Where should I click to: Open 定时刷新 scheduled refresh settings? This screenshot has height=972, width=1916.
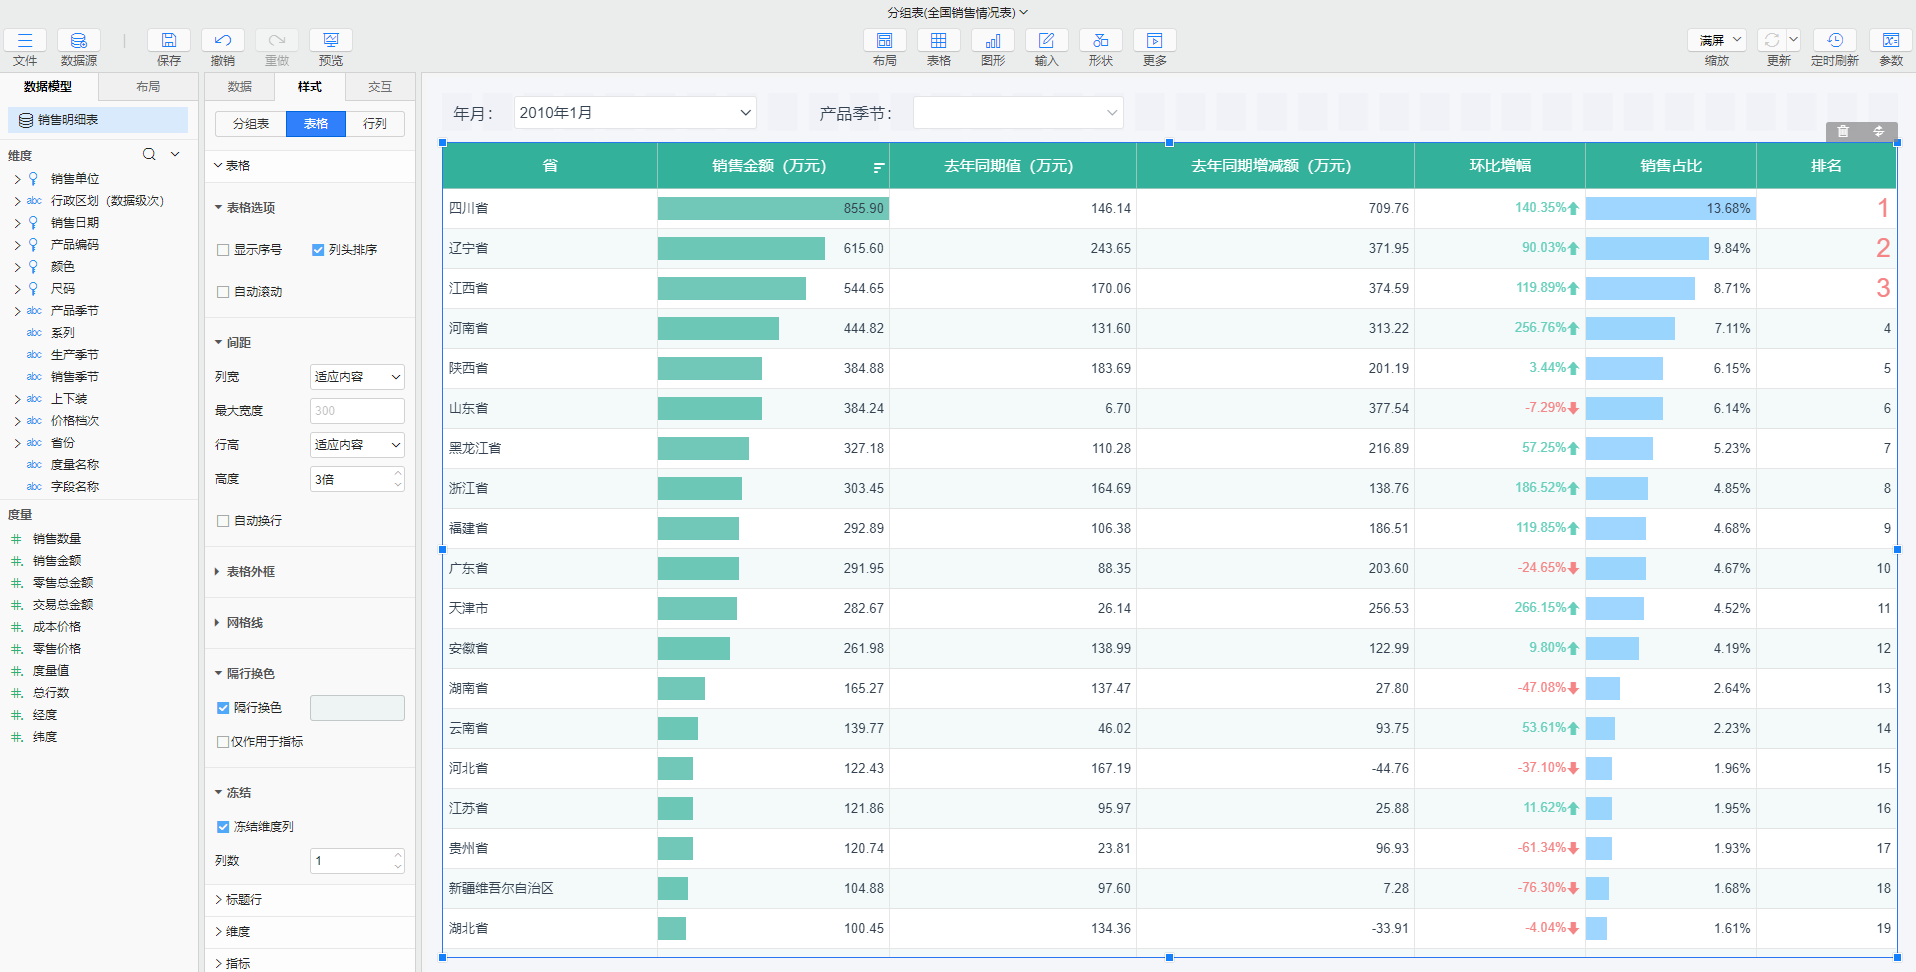click(x=1835, y=40)
